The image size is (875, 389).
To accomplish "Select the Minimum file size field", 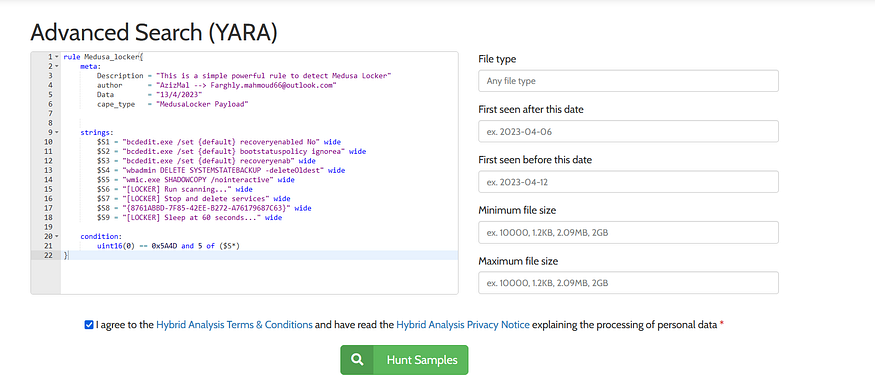I will (x=628, y=233).
